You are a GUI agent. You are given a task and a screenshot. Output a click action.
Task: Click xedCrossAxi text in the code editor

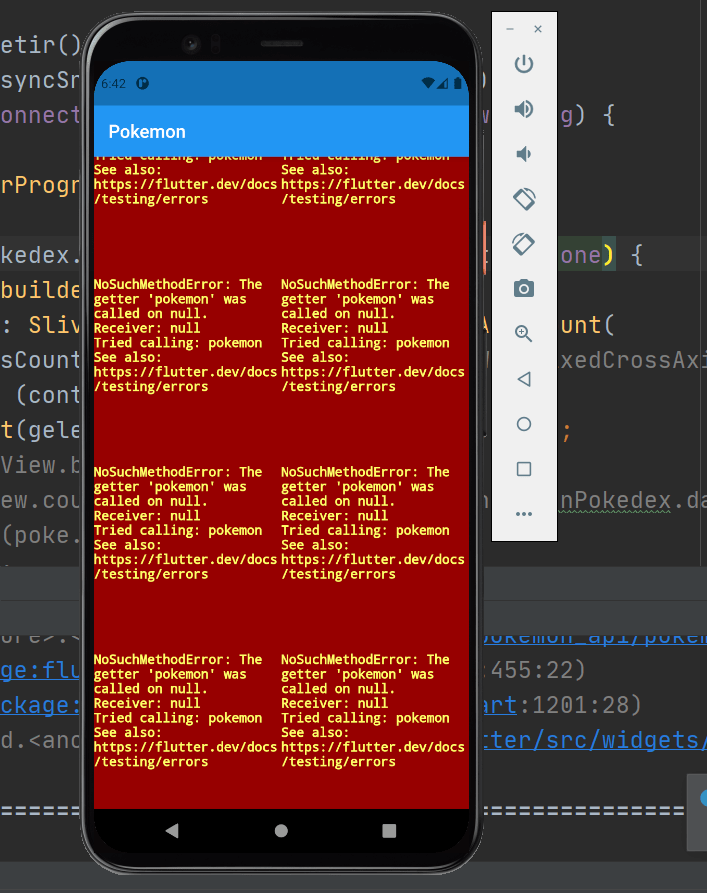click(x=634, y=360)
